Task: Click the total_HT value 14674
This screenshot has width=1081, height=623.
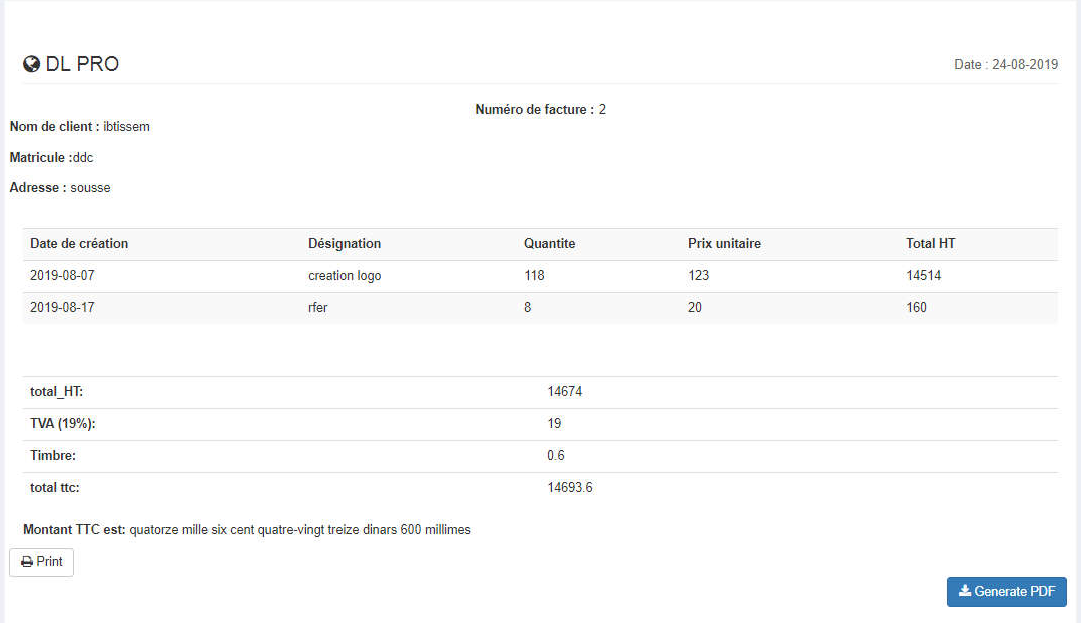Action: [x=564, y=392]
